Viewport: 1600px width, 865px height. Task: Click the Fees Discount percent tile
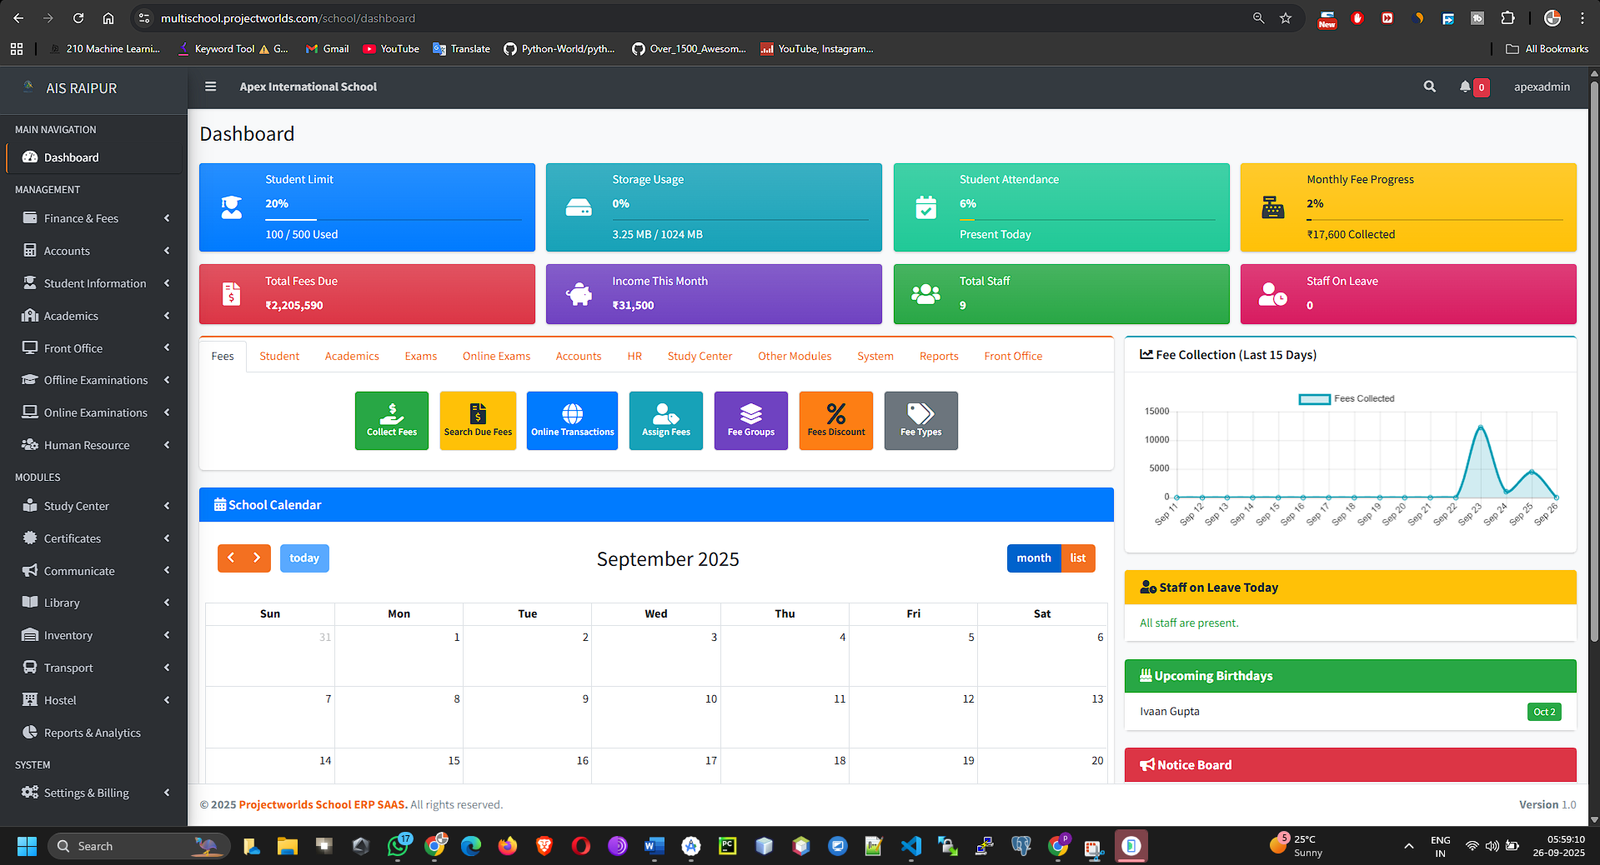[x=836, y=420]
